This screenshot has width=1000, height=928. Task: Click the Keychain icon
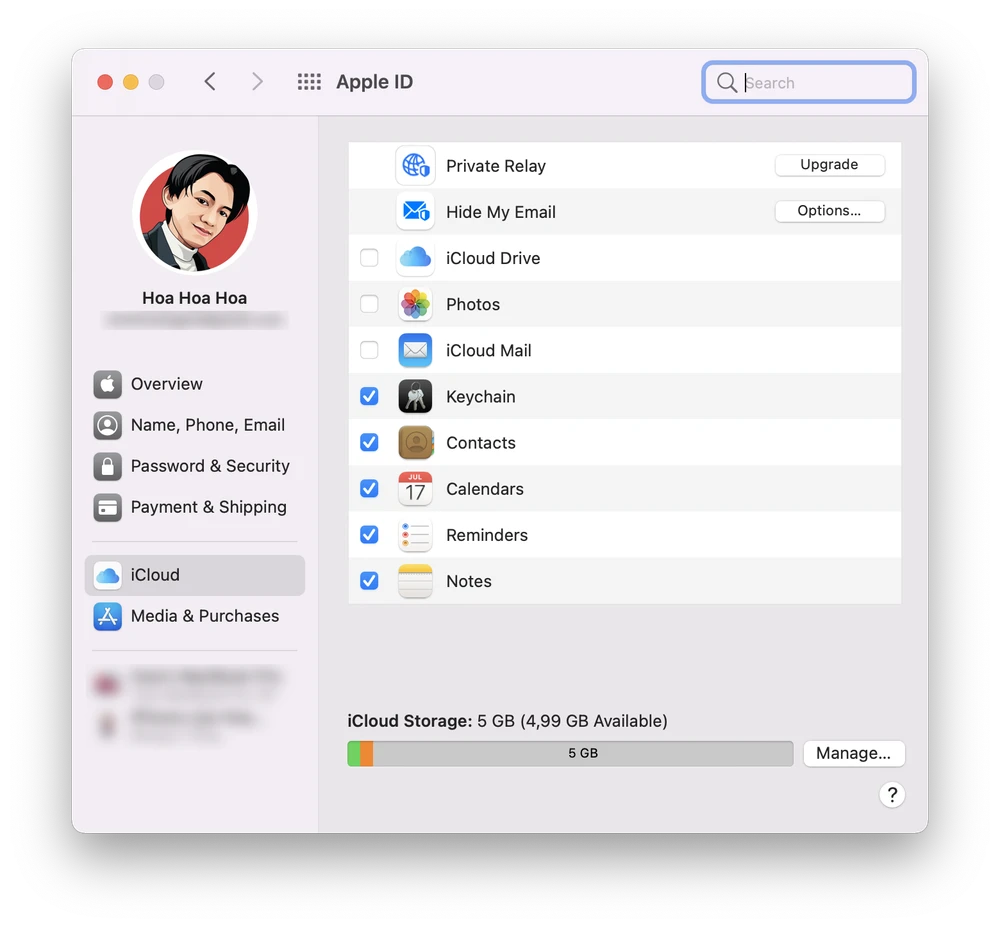click(x=415, y=396)
